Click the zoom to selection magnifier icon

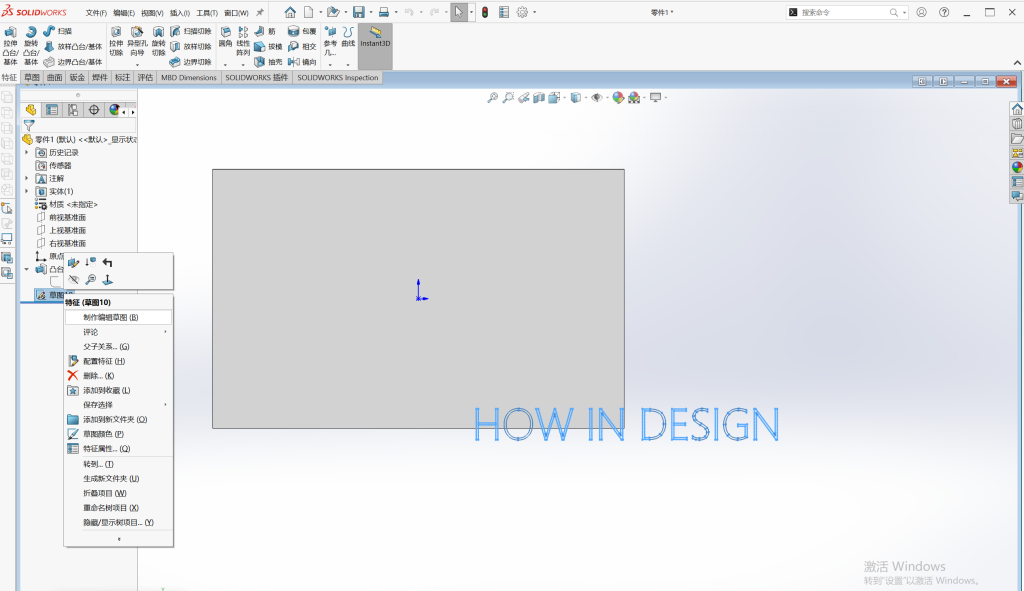pos(91,280)
